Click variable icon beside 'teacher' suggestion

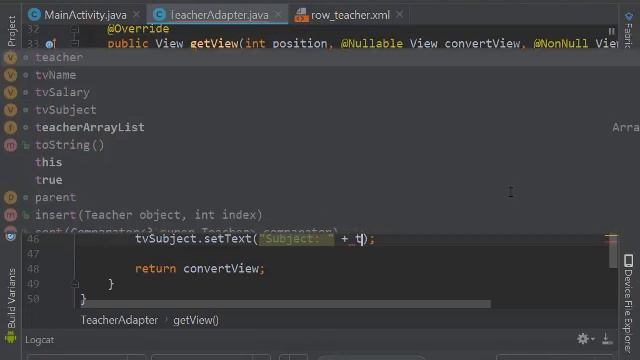(x=11, y=58)
